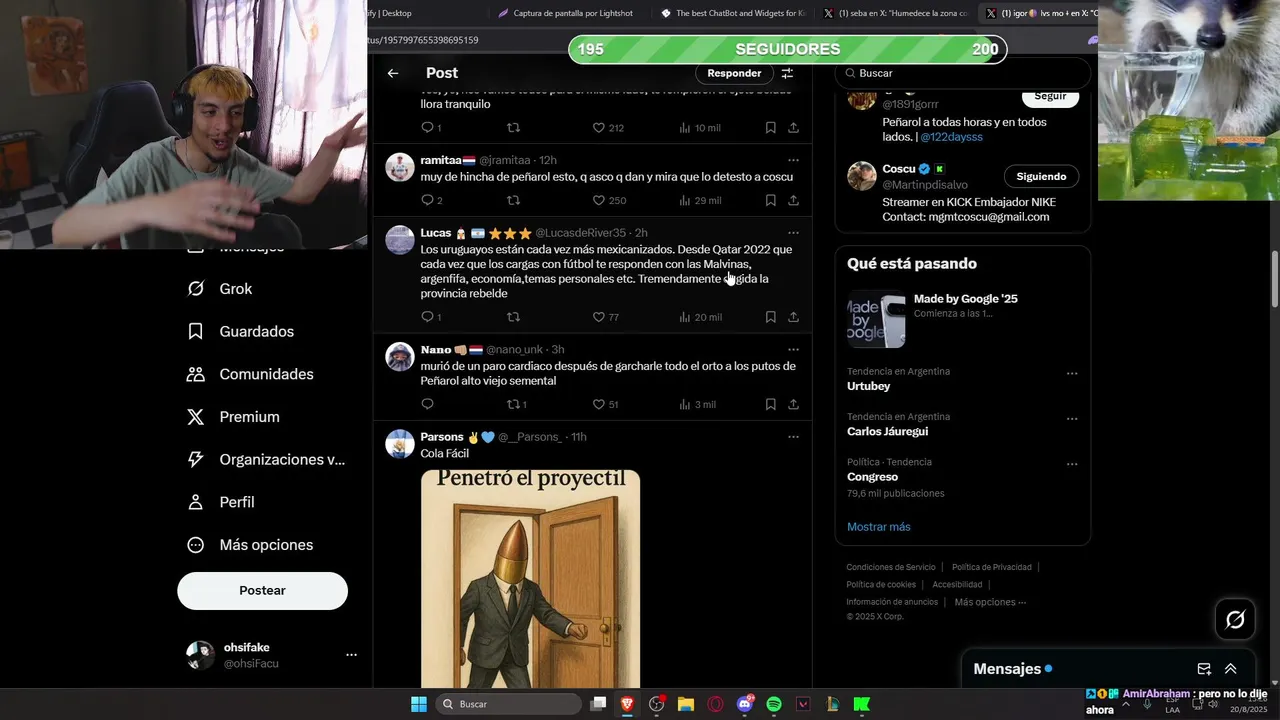This screenshot has height=720, width=1280.
Task: Expand the Mensajes drawer
Action: [1230, 669]
